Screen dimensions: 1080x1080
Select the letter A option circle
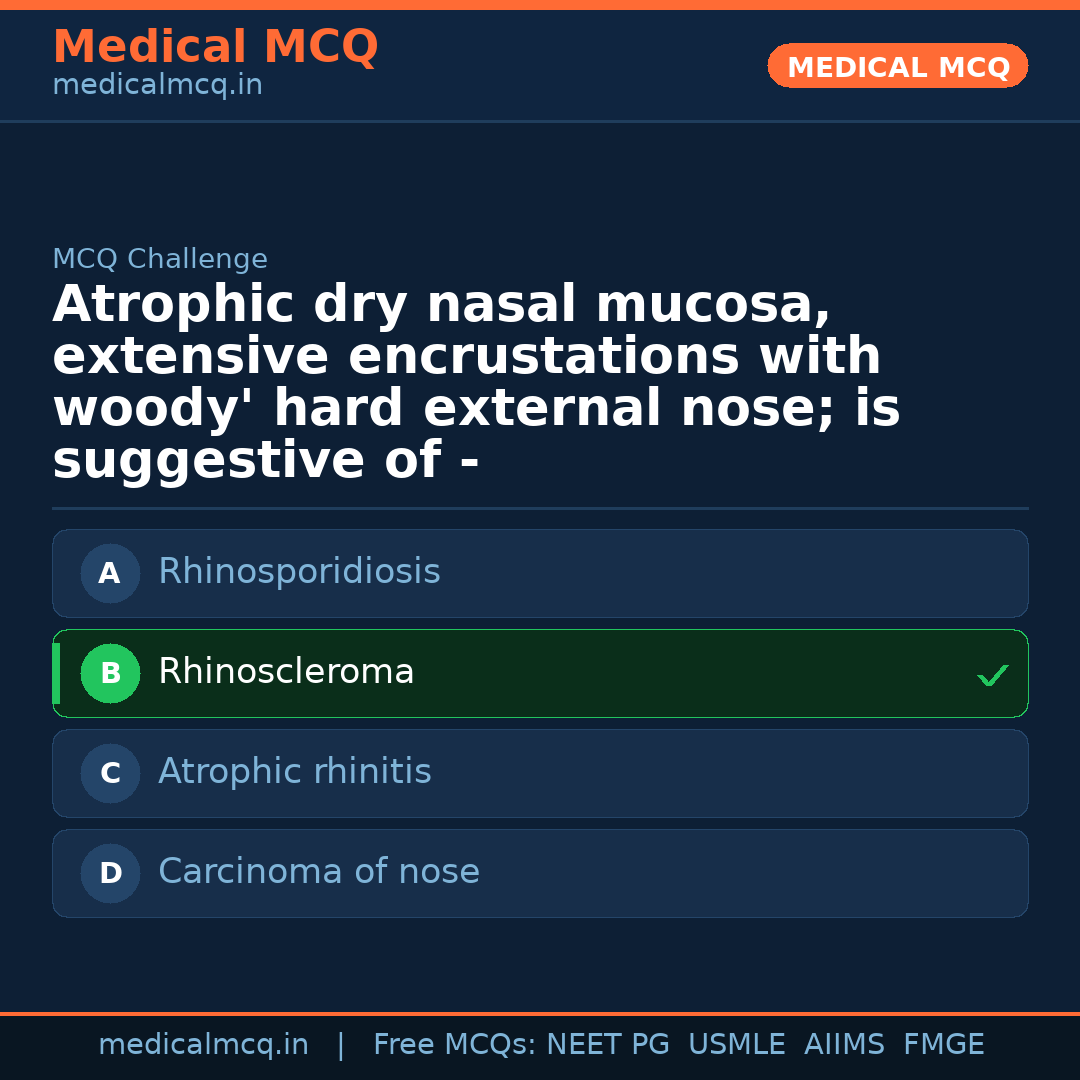coord(110,574)
